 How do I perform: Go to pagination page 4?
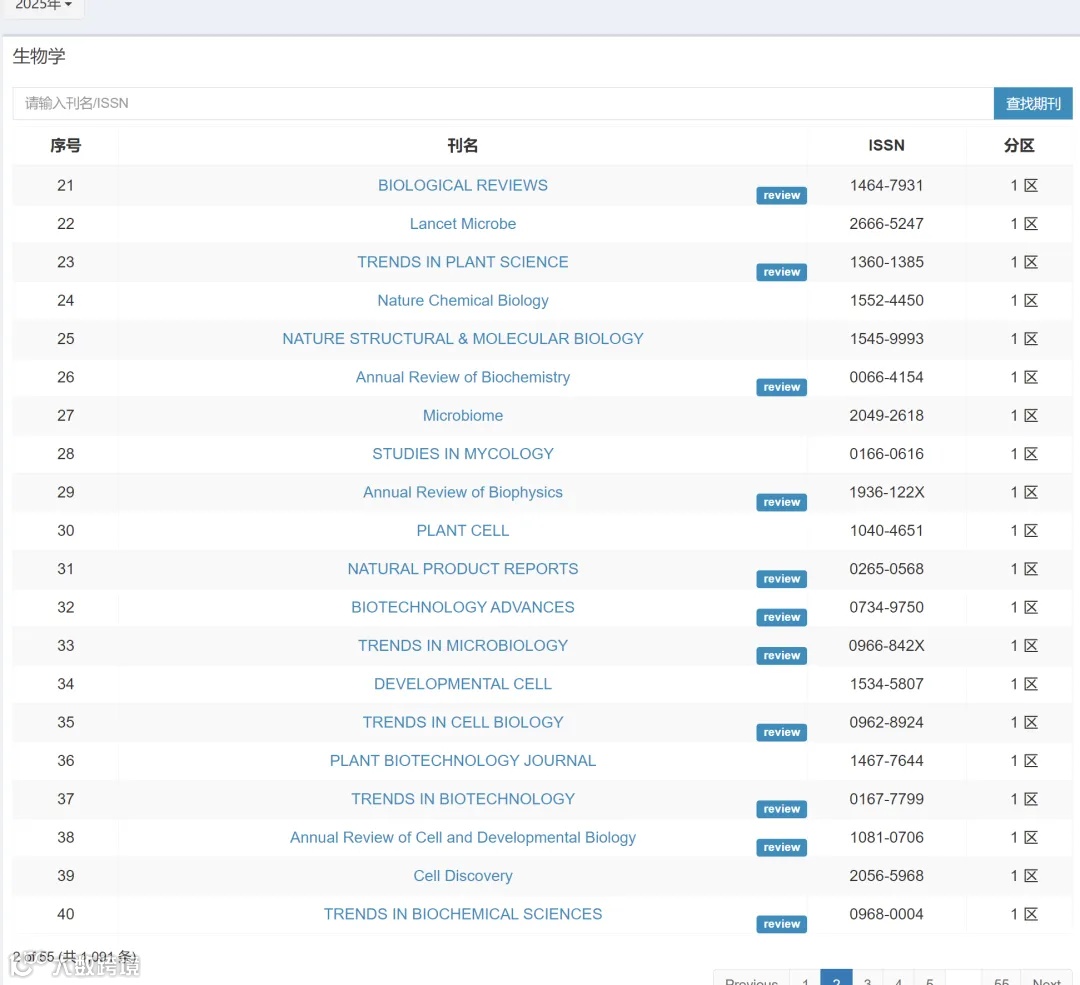[898, 978]
